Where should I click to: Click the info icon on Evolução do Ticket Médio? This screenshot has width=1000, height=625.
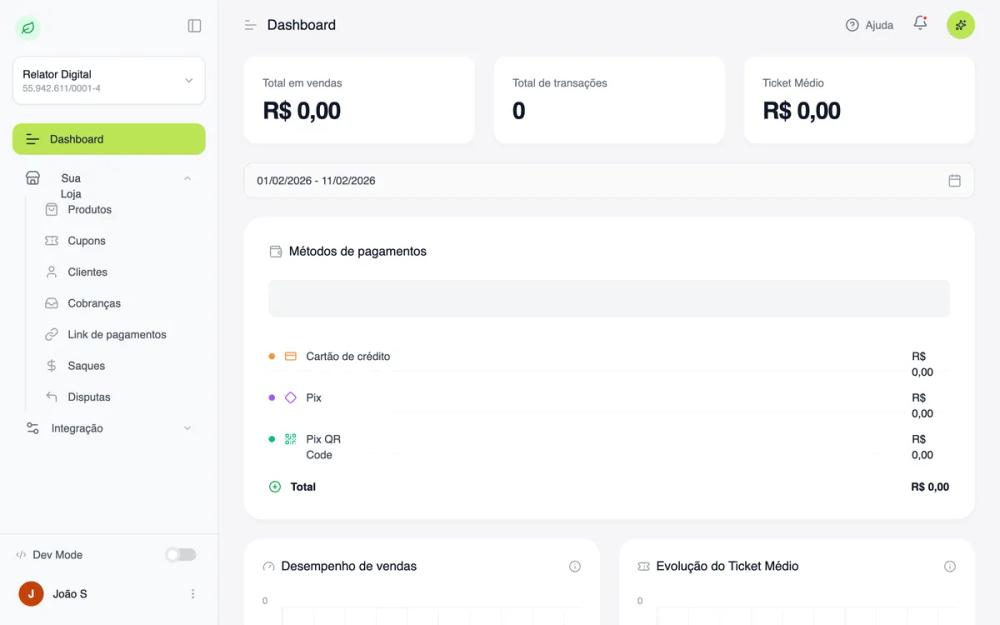coord(949,565)
